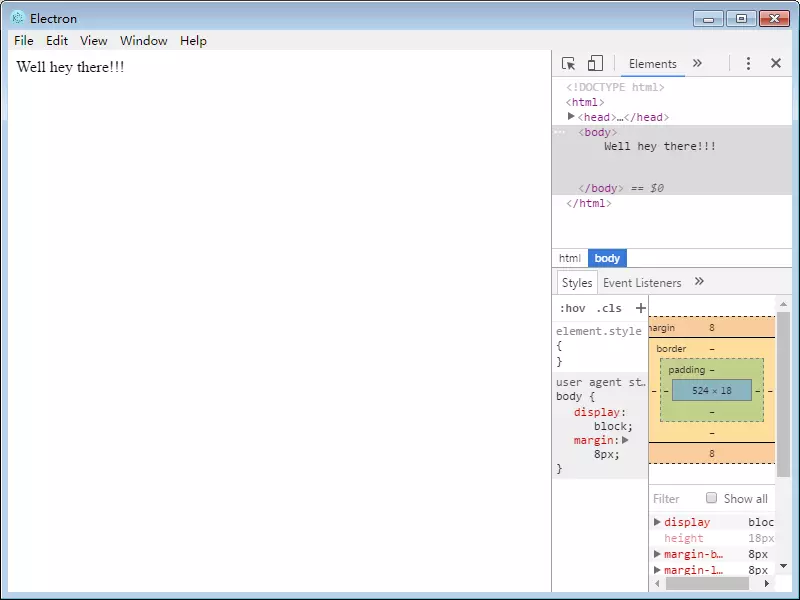Viewport: 800px width, 600px height.
Task: Activate the inspect element picker icon
Action: pyautogui.click(x=568, y=64)
